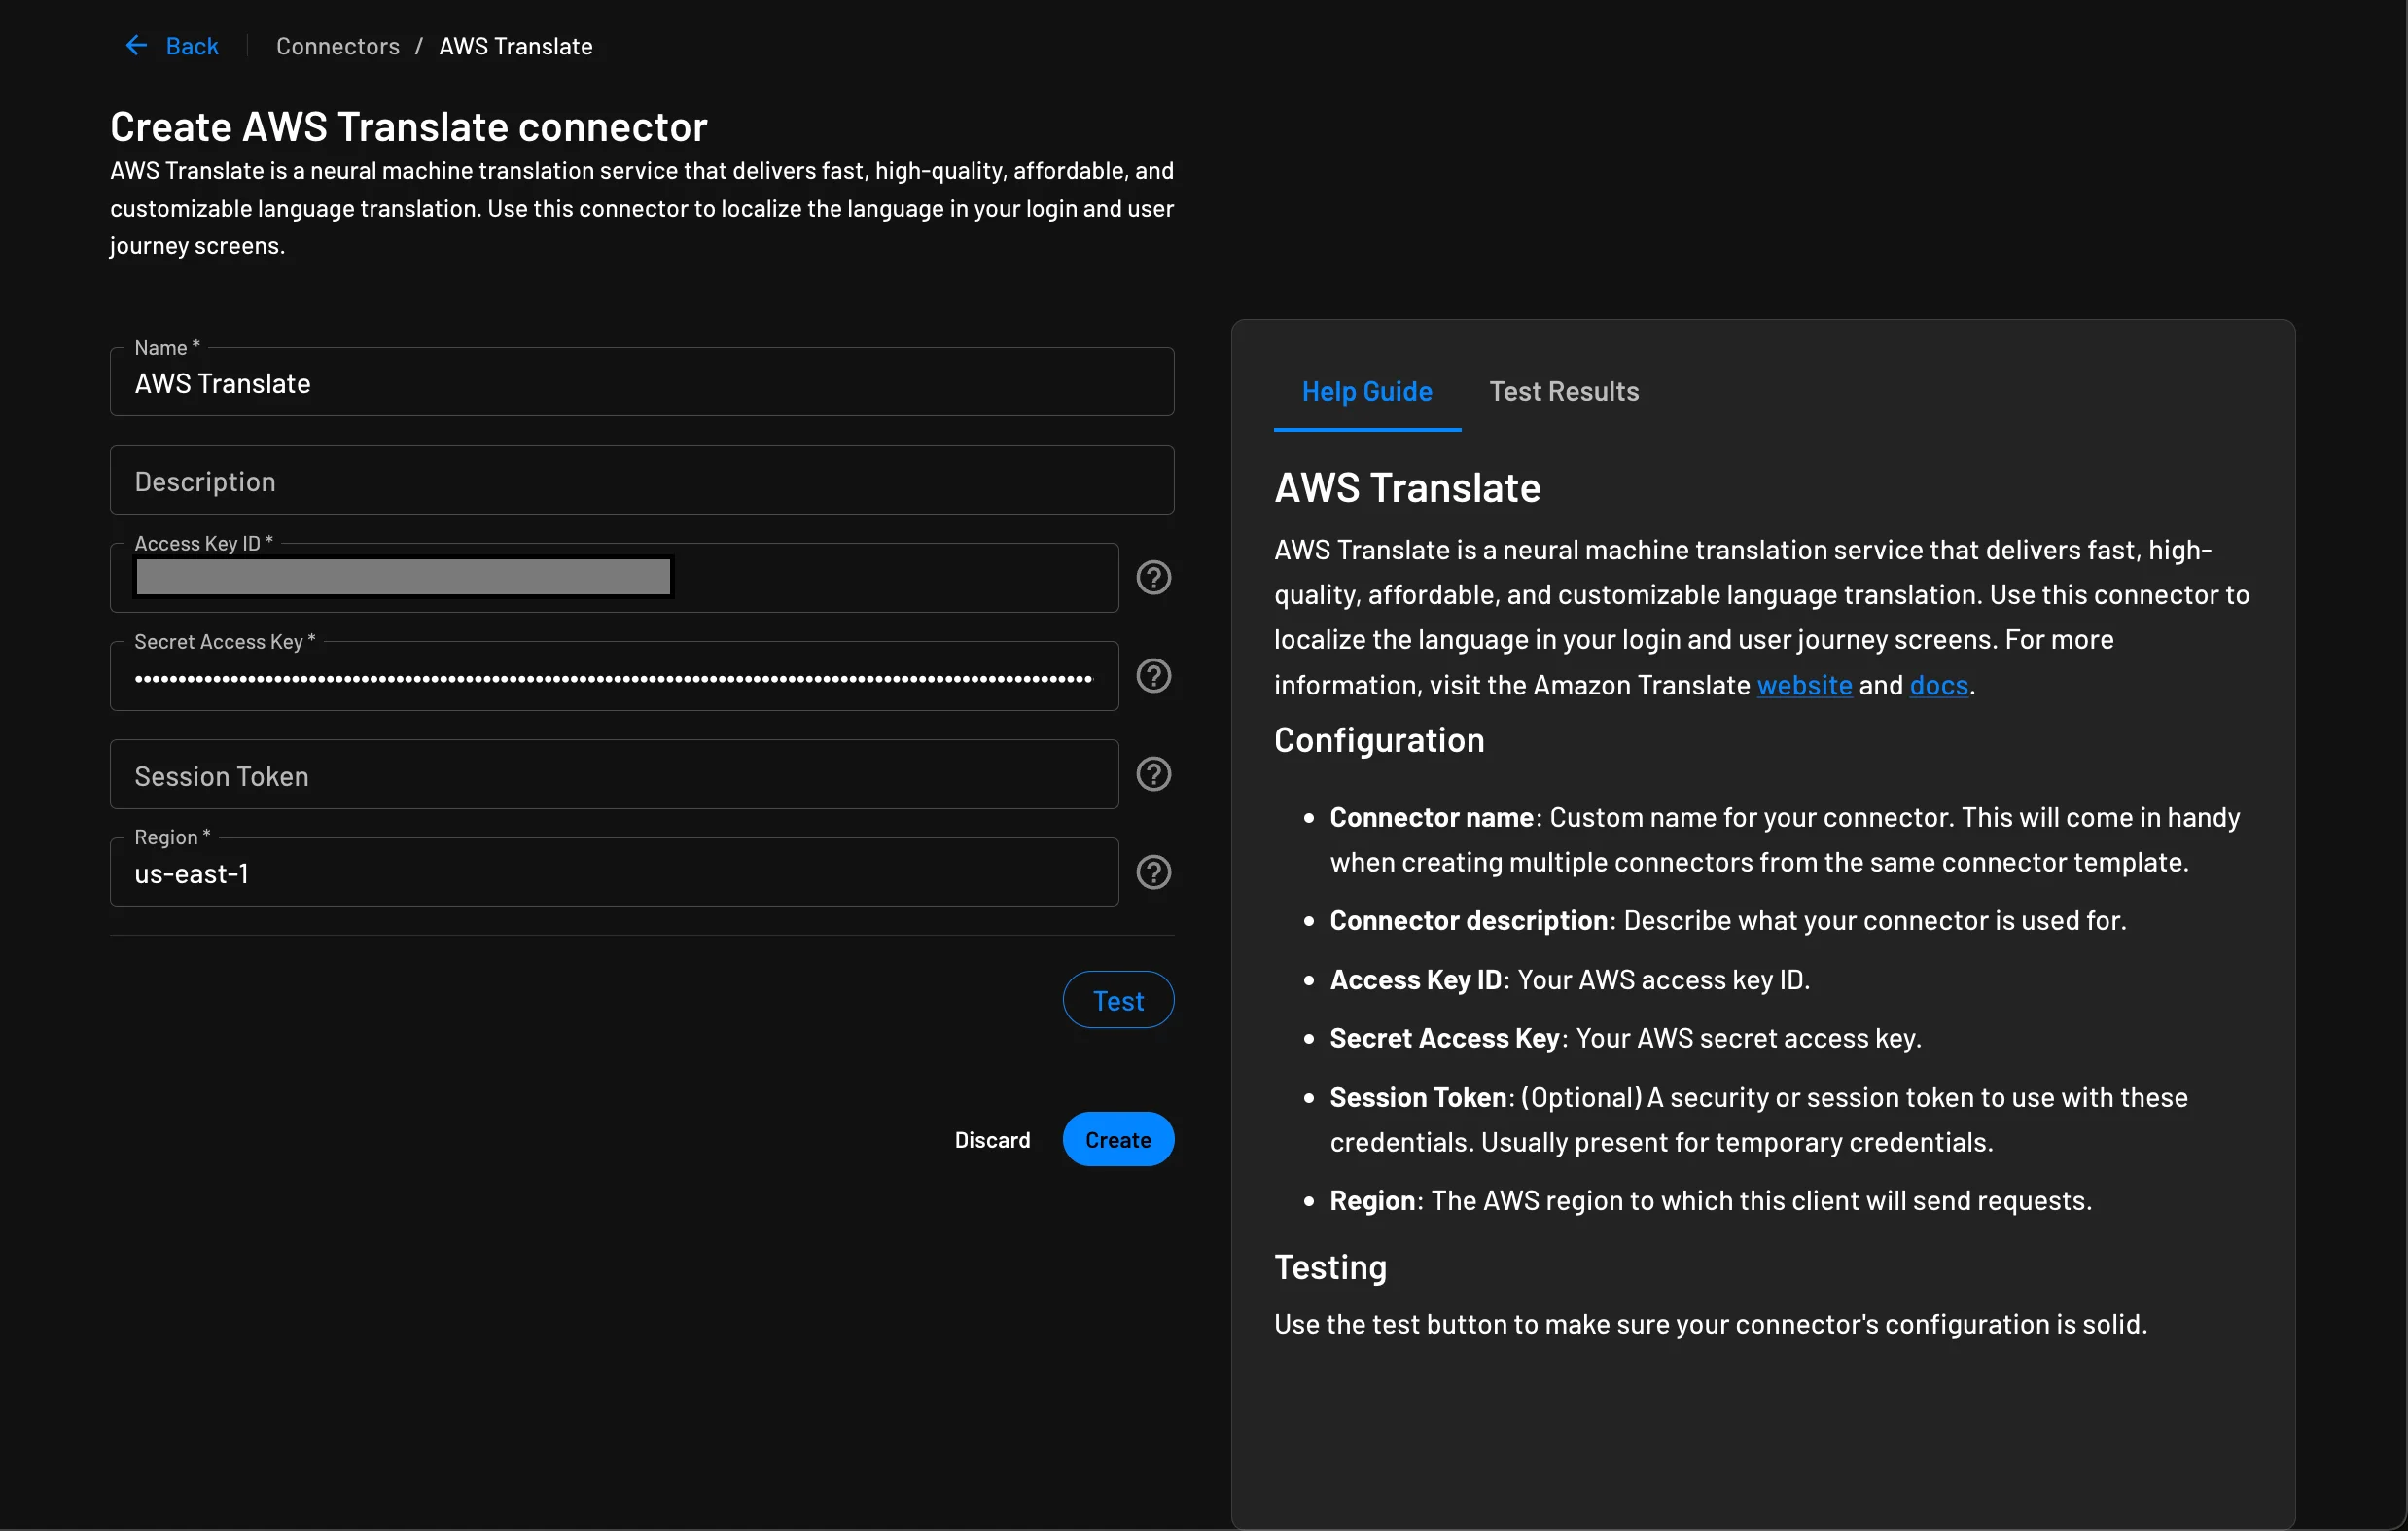Open the Secret Access Key help tooltip
2408x1531 pixels.
point(1153,676)
